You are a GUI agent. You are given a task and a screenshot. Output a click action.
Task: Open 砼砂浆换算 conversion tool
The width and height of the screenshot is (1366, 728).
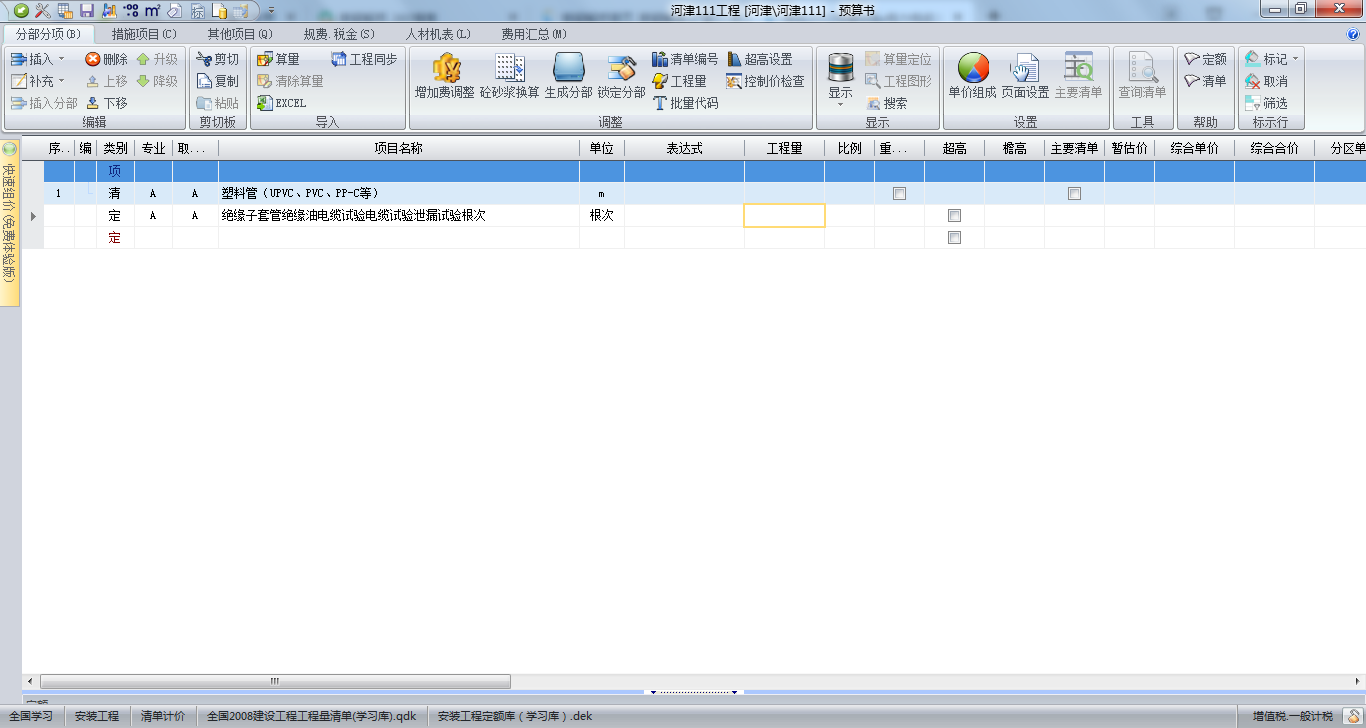coord(510,76)
